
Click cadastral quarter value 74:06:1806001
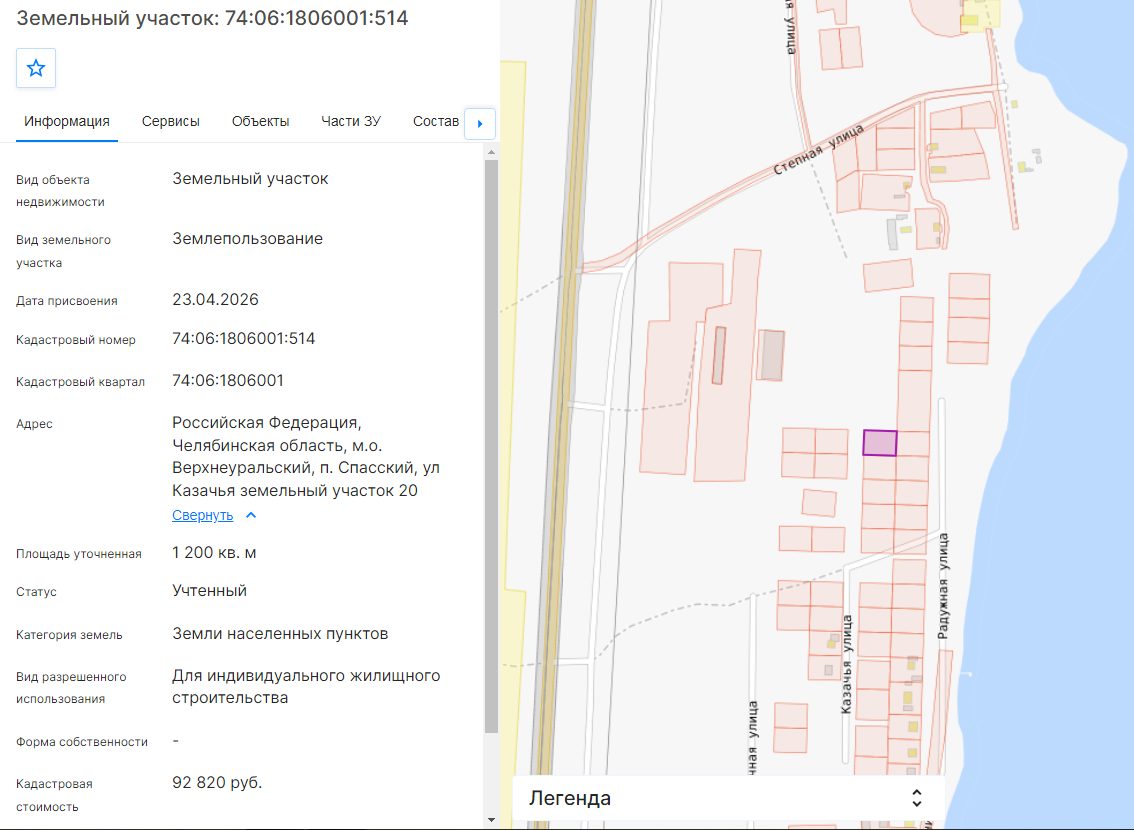[x=228, y=380]
